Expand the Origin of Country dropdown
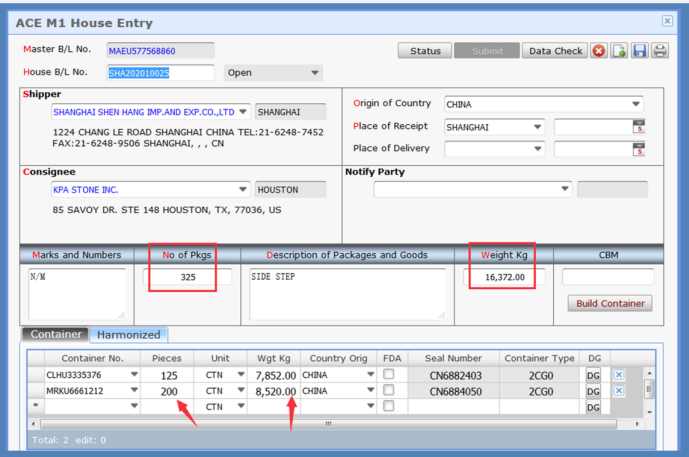The width and height of the screenshot is (689, 457). 636,104
